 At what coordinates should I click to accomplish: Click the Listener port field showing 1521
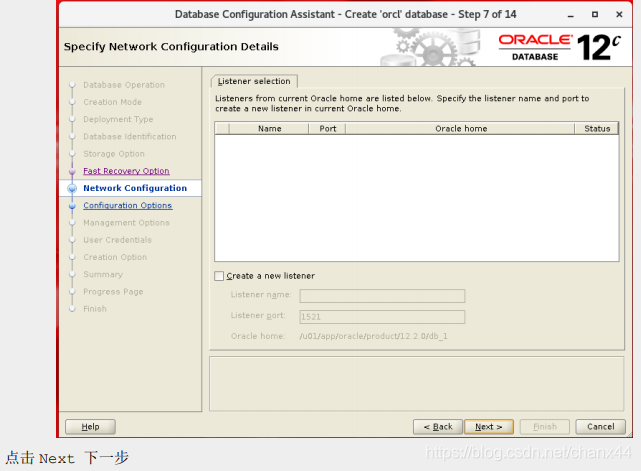pyautogui.click(x=382, y=317)
